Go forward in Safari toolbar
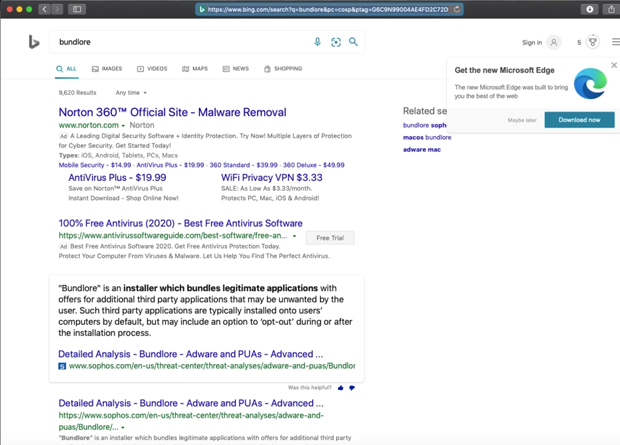This screenshot has width=620, height=445. [57, 9]
